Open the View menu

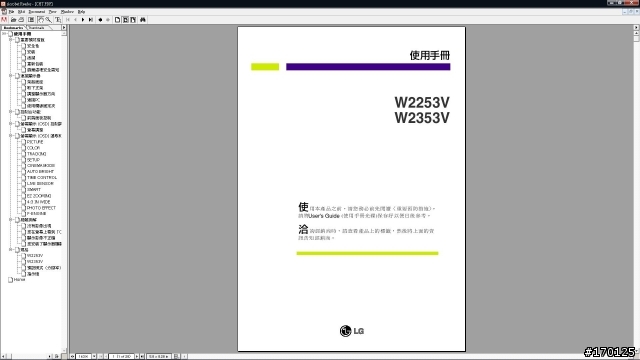pyautogui.click(x=53, y=12)
